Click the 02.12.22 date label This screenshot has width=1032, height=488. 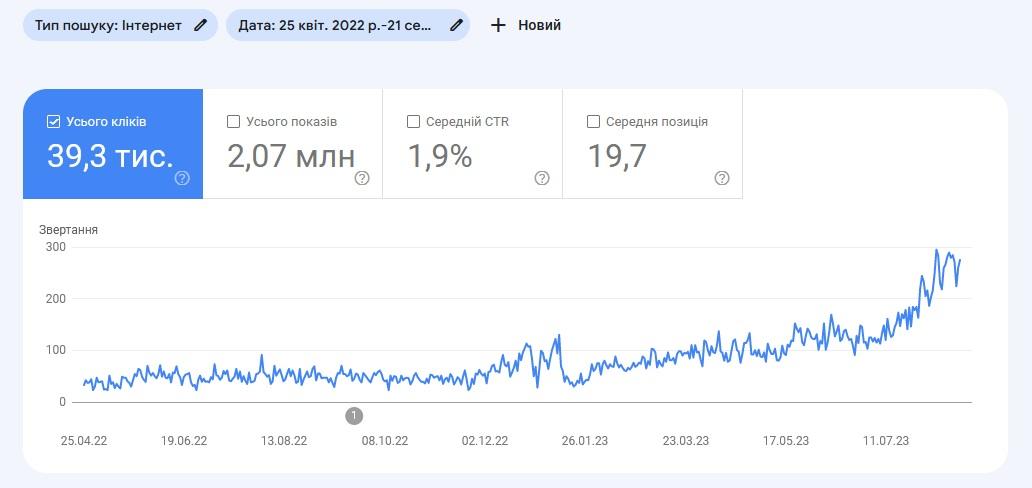pos(484,441)
